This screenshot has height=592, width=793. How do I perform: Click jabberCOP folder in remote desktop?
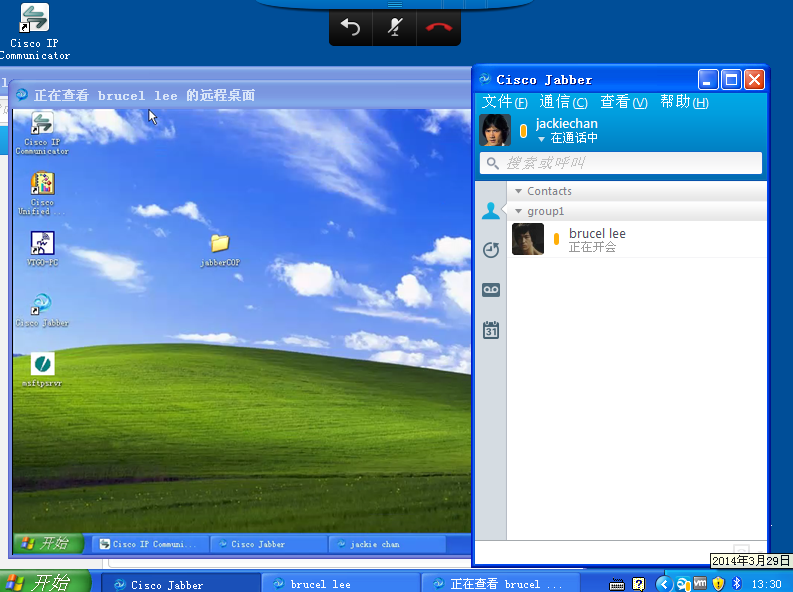220,250
